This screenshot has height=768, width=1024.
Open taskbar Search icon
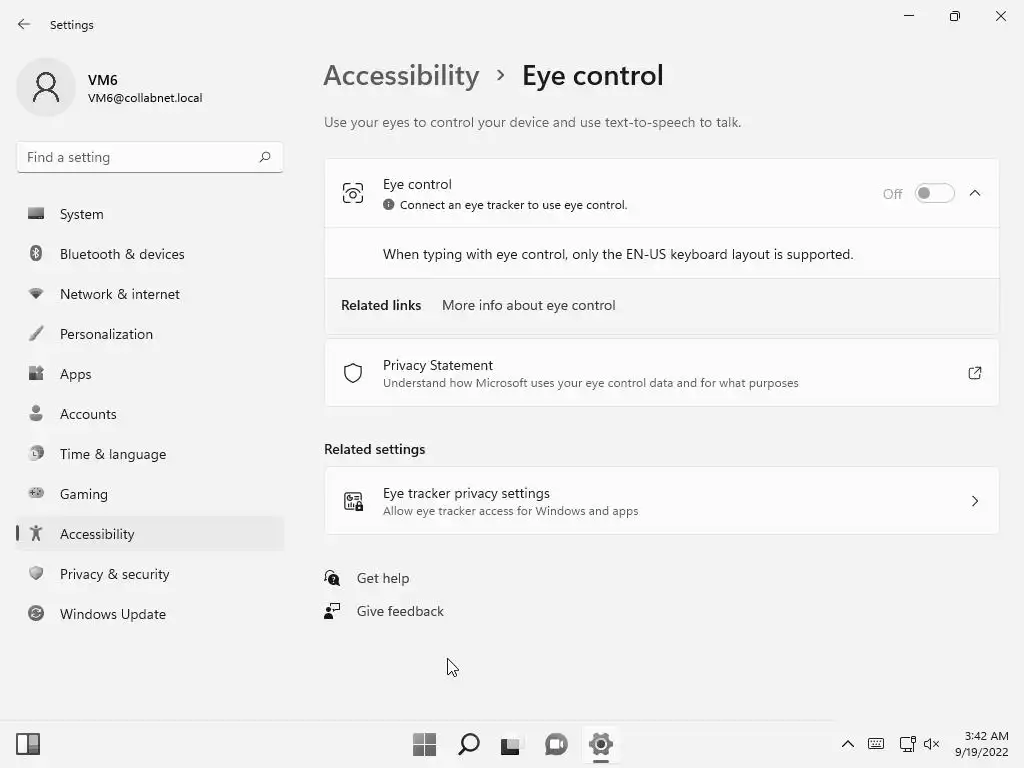click(468, 744)
